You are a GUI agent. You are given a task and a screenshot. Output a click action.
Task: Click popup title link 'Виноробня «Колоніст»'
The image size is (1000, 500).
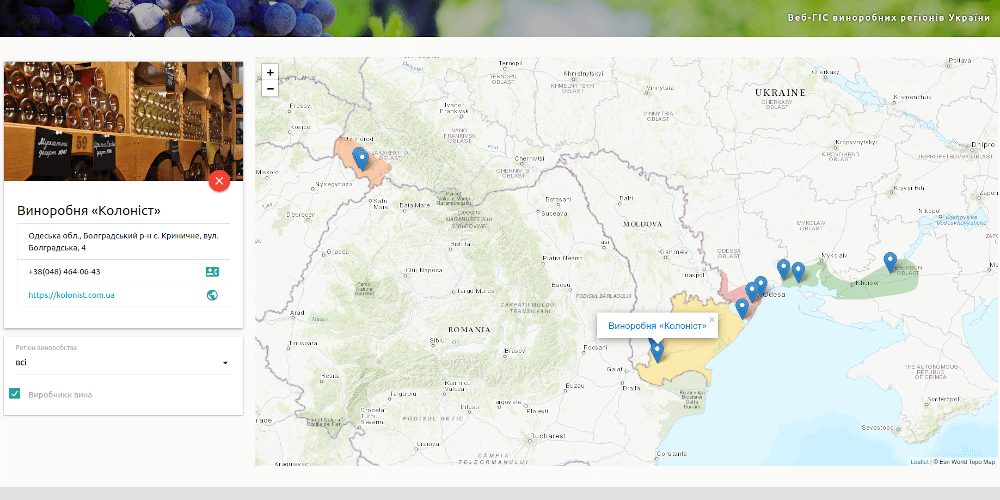tap(657, 326)
